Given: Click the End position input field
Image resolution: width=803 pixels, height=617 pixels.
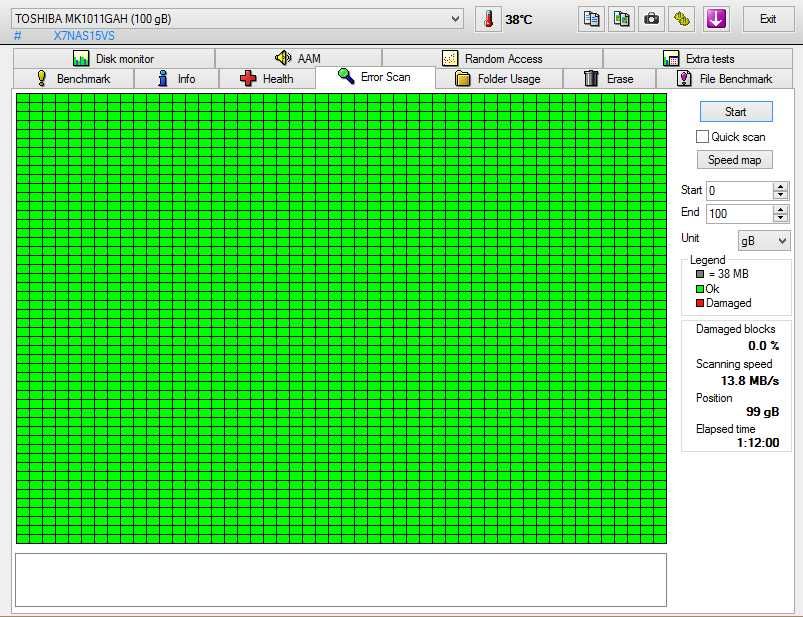Looking at the screenshot, I should coord(739,214).
